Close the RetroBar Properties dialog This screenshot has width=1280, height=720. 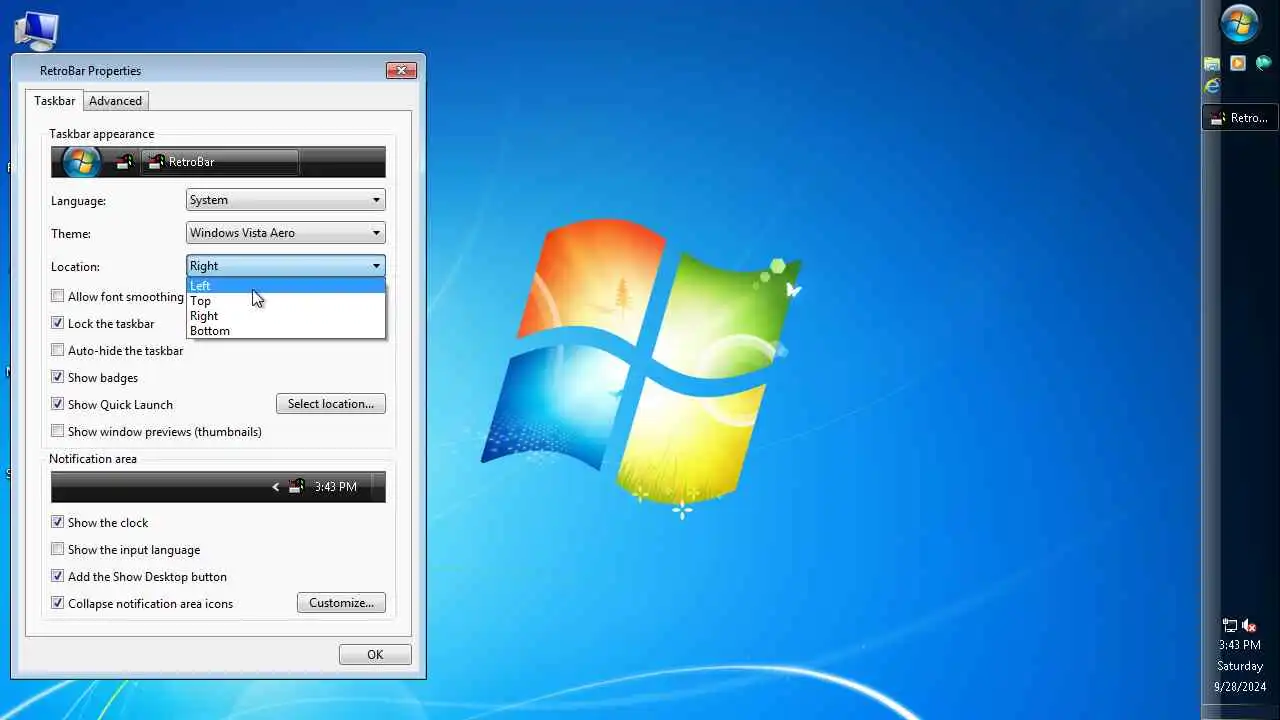coord(401,70)
